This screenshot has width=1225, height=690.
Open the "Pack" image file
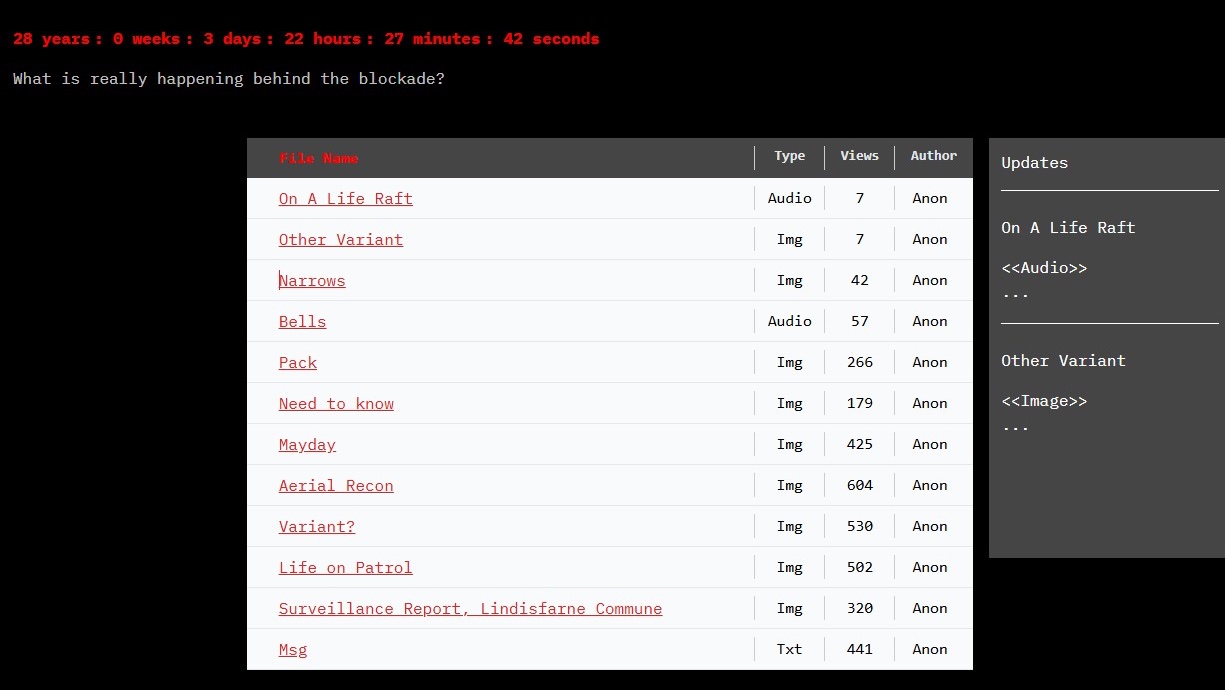coord(297,362)
